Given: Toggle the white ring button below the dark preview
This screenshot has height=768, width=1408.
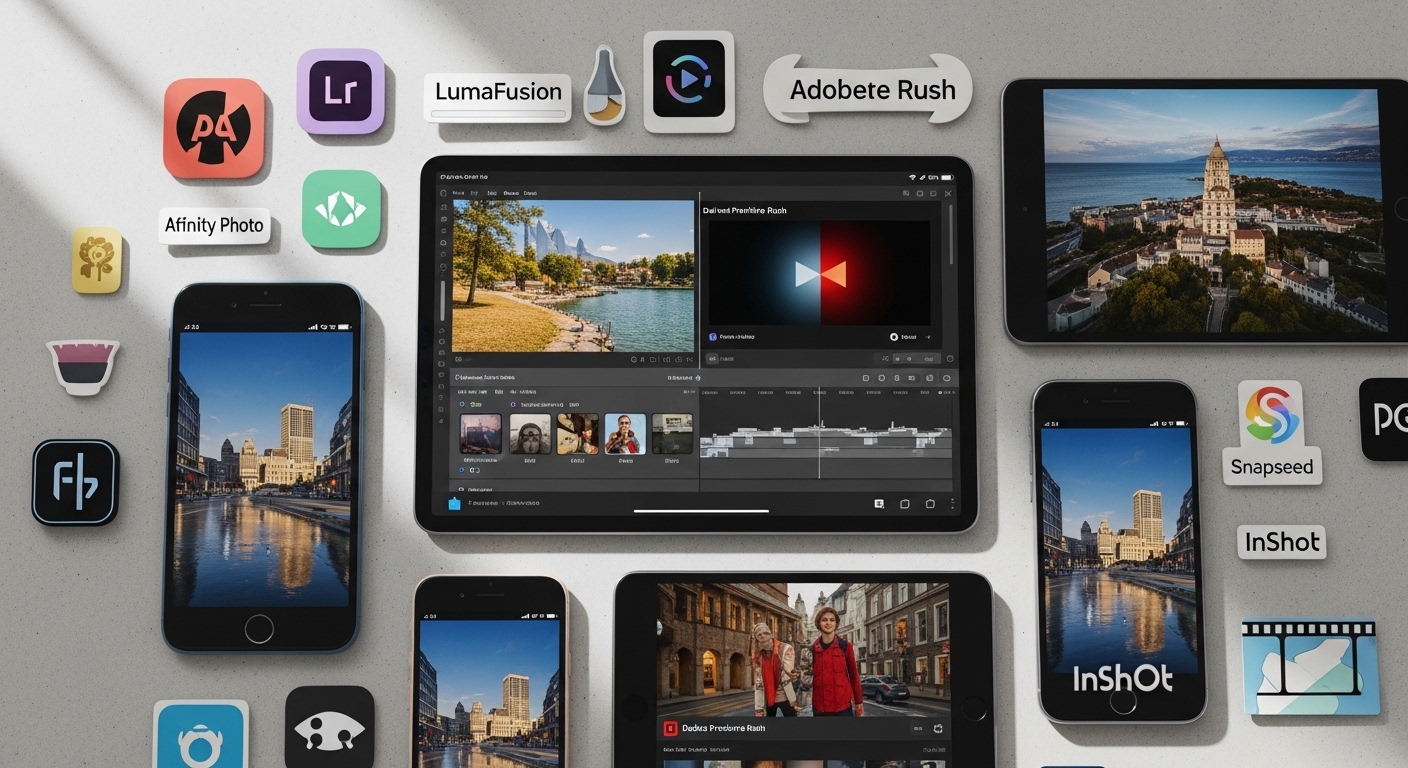Looking at the screenshot, I should pyautogui.click(x=894, y=338).
